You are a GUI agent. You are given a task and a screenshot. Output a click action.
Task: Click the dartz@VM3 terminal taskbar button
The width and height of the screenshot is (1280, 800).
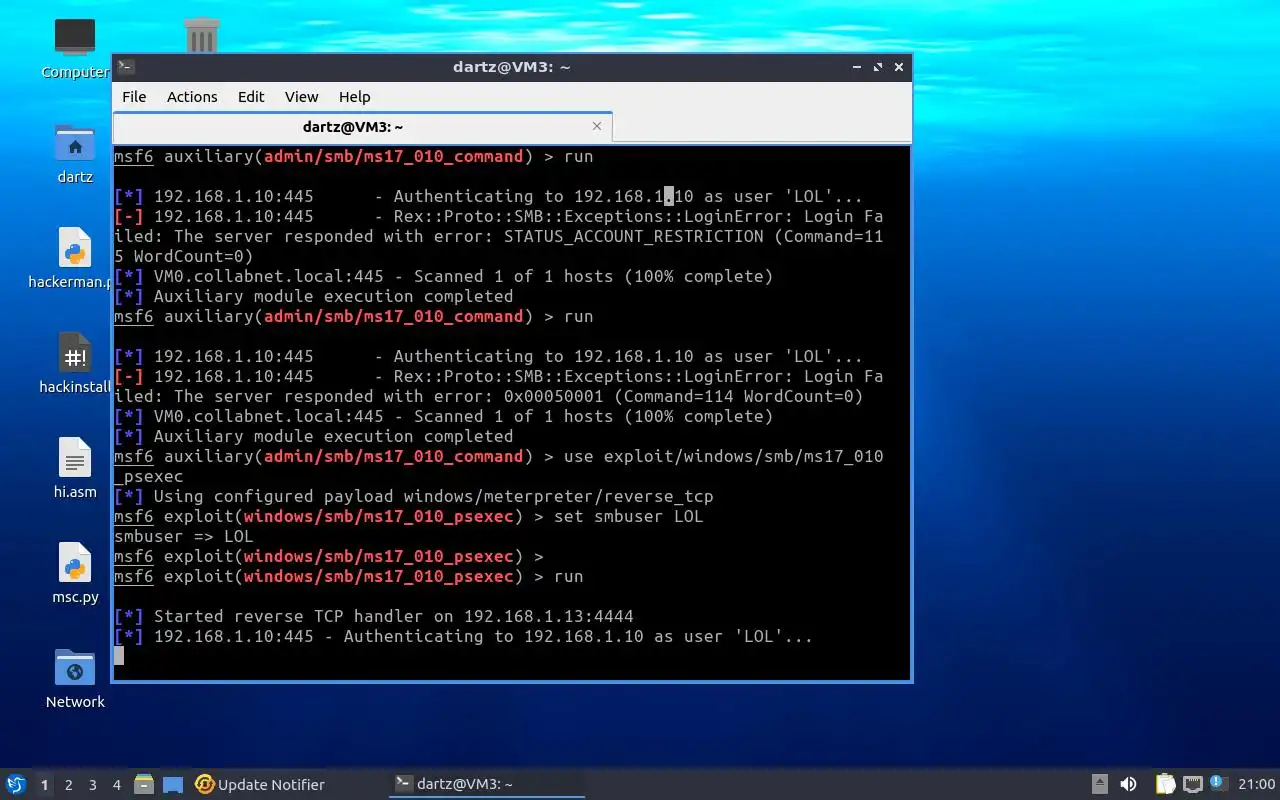[487, 784]
